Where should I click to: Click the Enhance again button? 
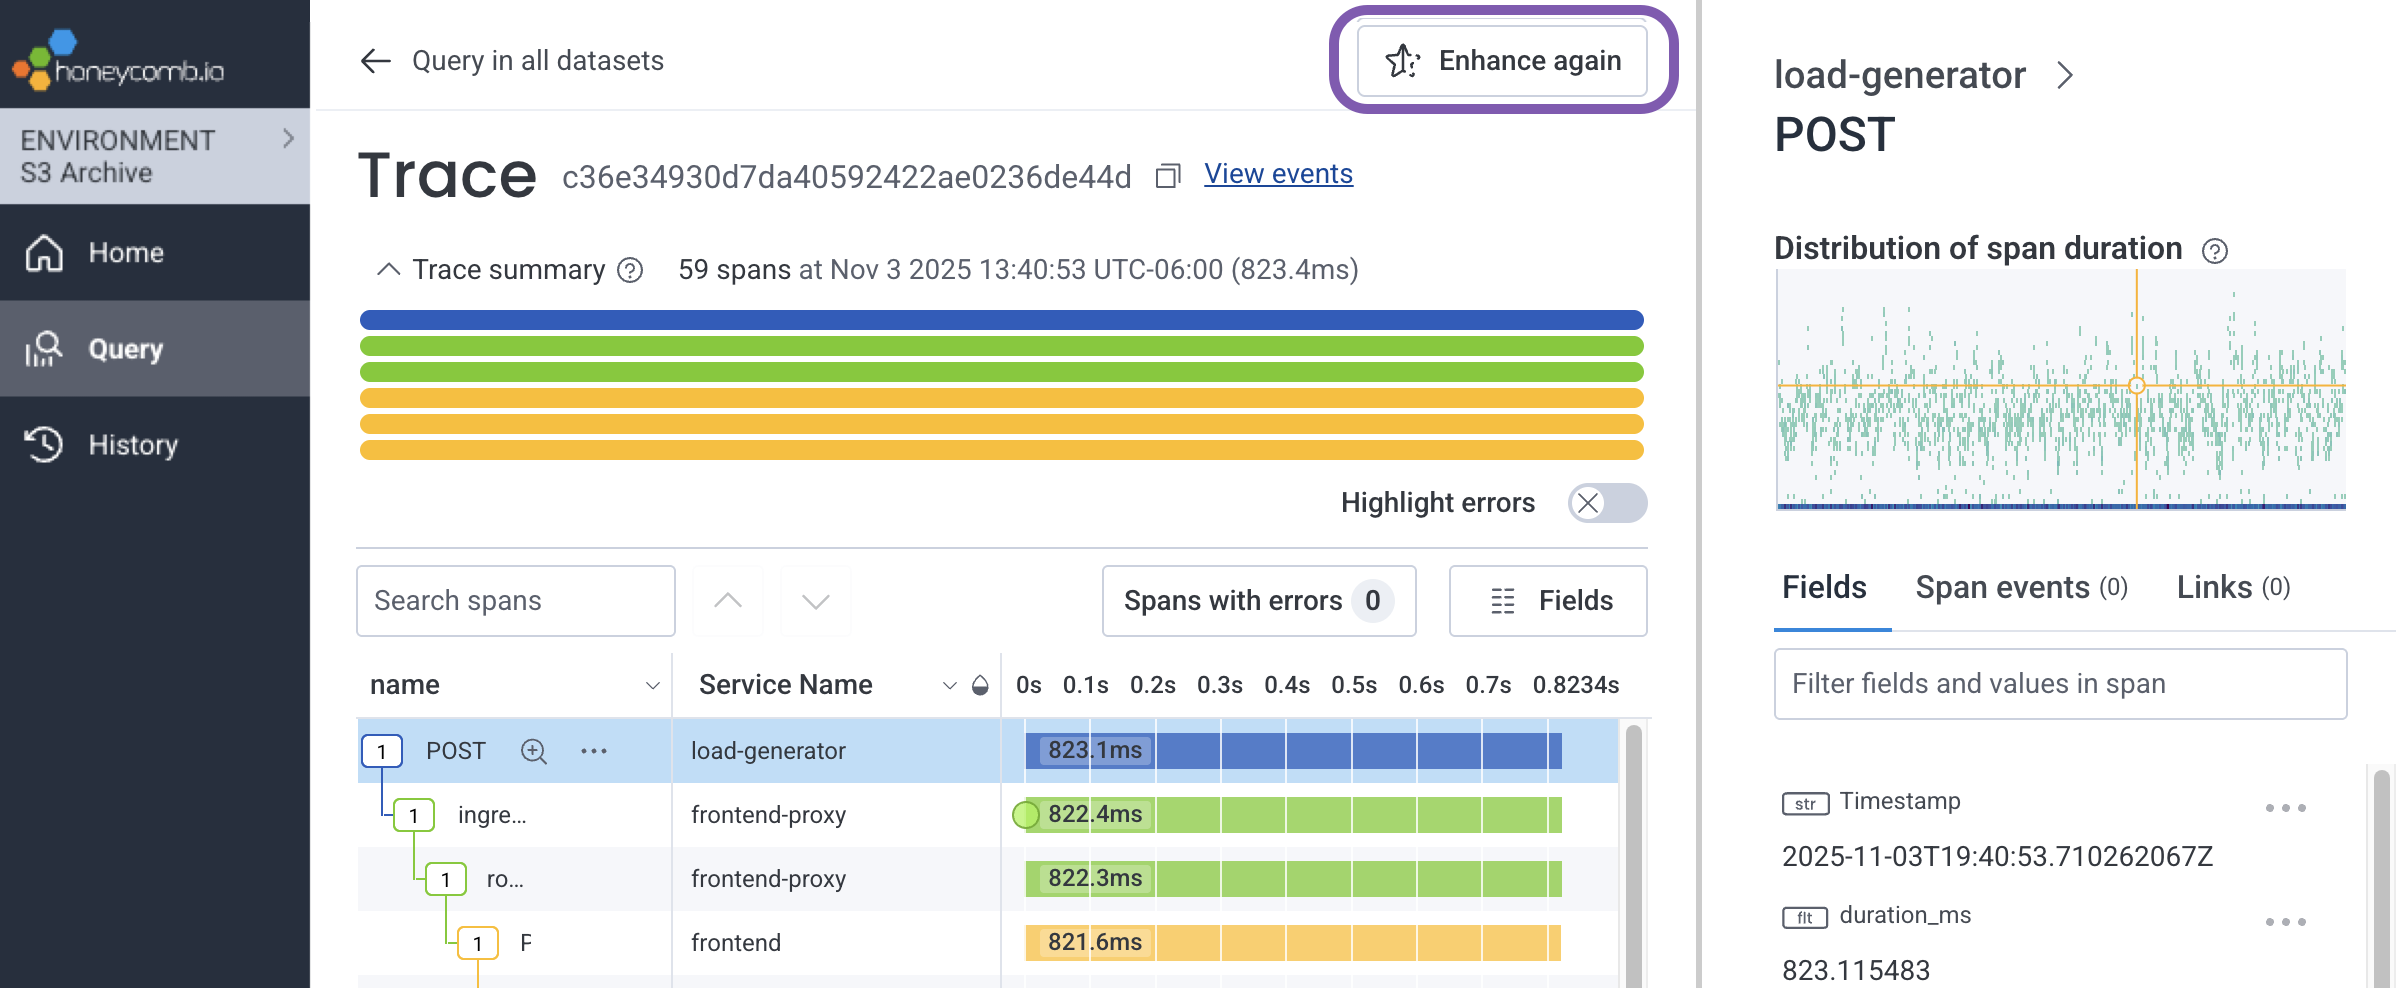pos(1502,61)
